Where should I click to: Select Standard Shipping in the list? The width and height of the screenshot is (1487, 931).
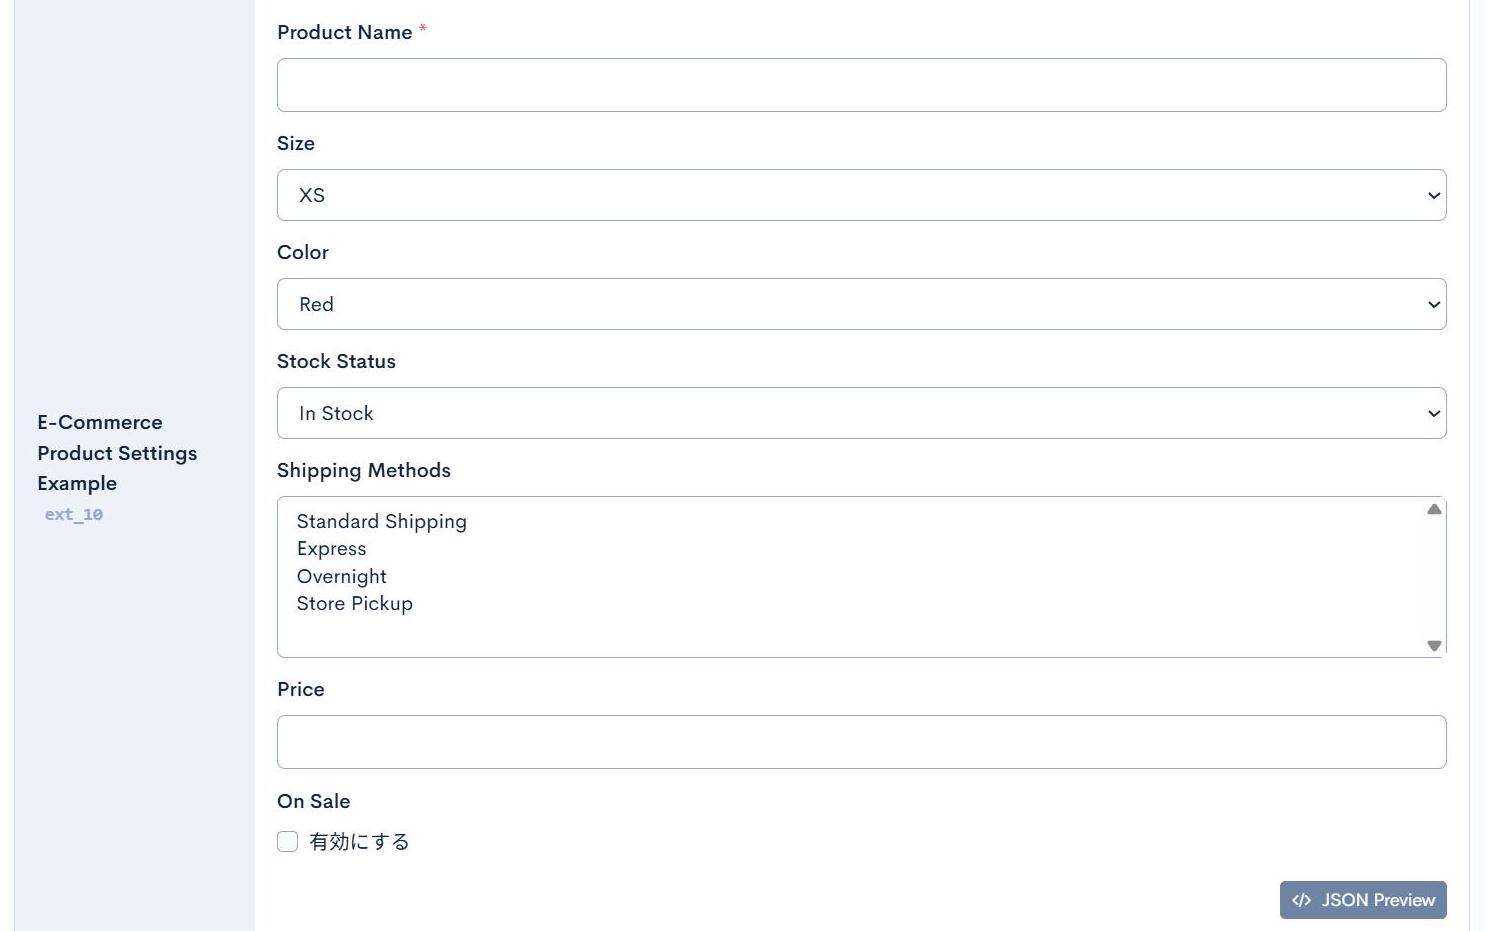[382, 522]
